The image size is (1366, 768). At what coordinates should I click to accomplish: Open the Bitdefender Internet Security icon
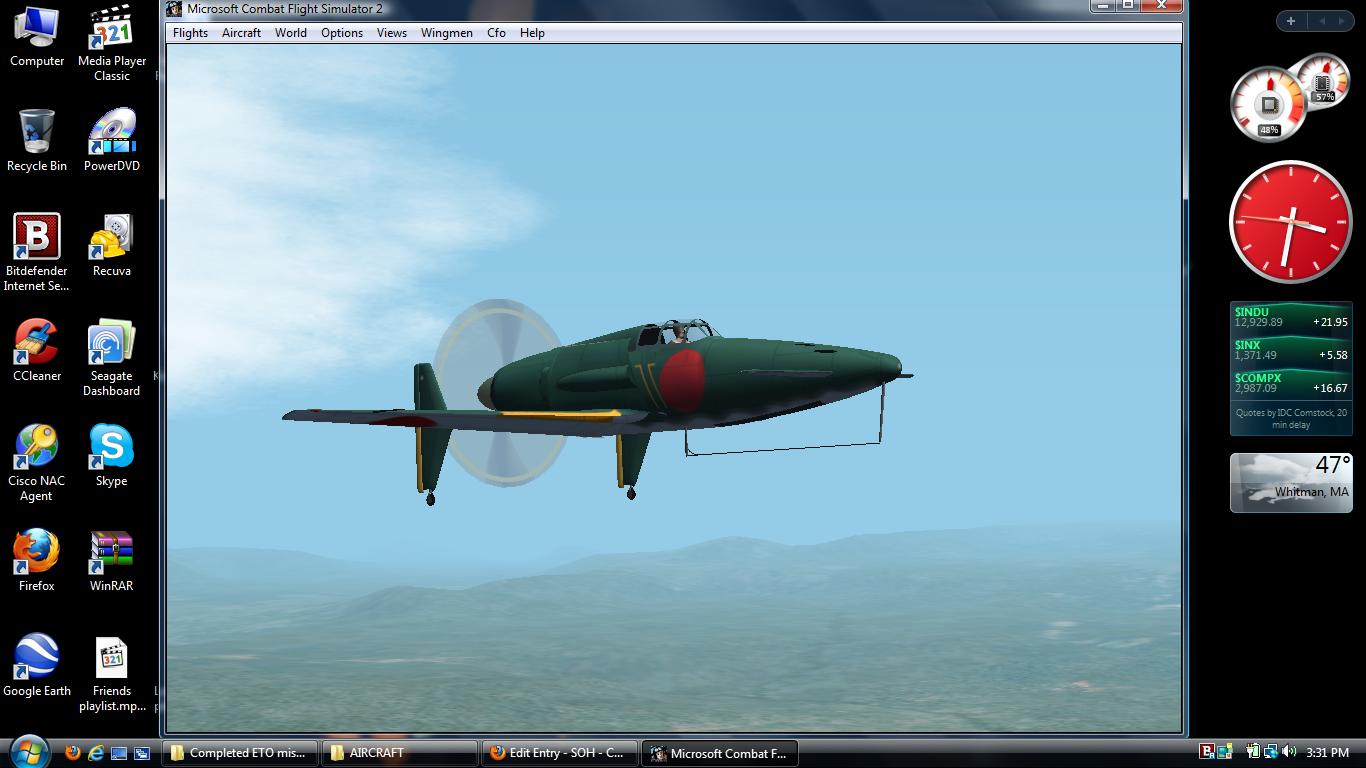36,238
